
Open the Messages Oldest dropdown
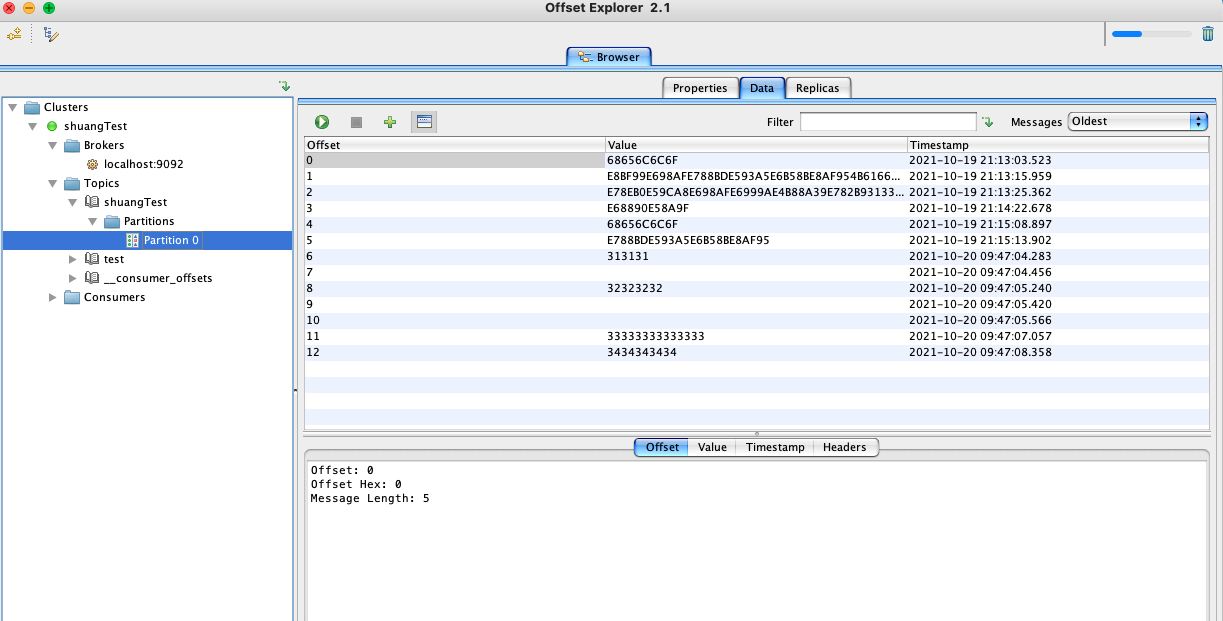point(1138,121)
